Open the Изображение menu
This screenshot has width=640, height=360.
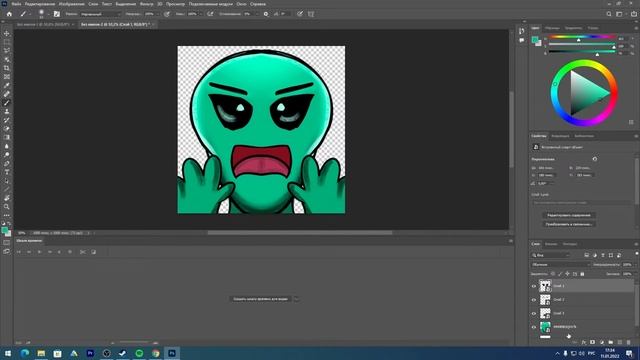[71, 4]
